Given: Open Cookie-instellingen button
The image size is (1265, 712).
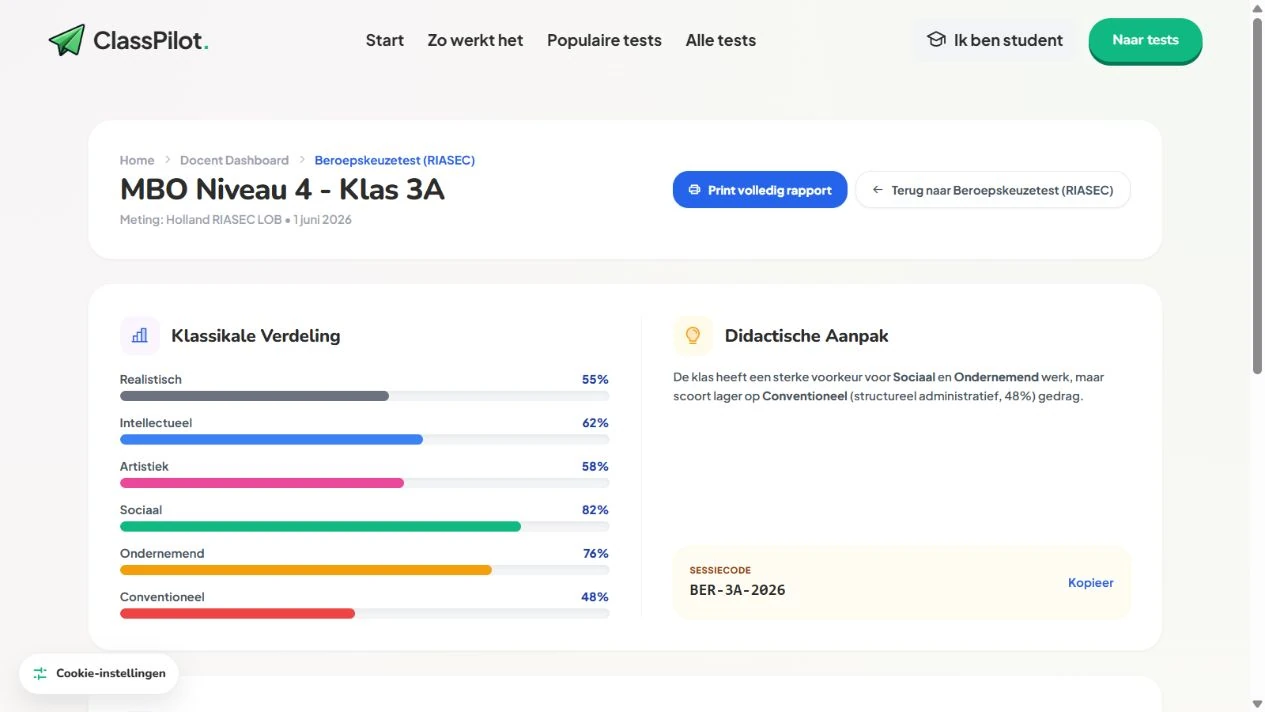Looking at the screenshot, I should [x=99, y=674].
